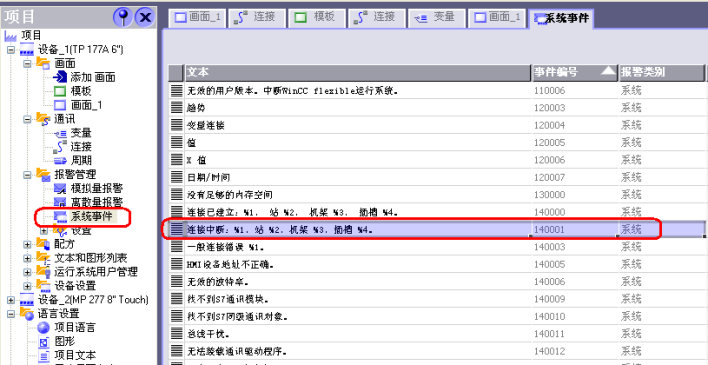Collapse the 通讯 folder
The width and height of the screenshot is (708, 365).
[x=27, y=119]
